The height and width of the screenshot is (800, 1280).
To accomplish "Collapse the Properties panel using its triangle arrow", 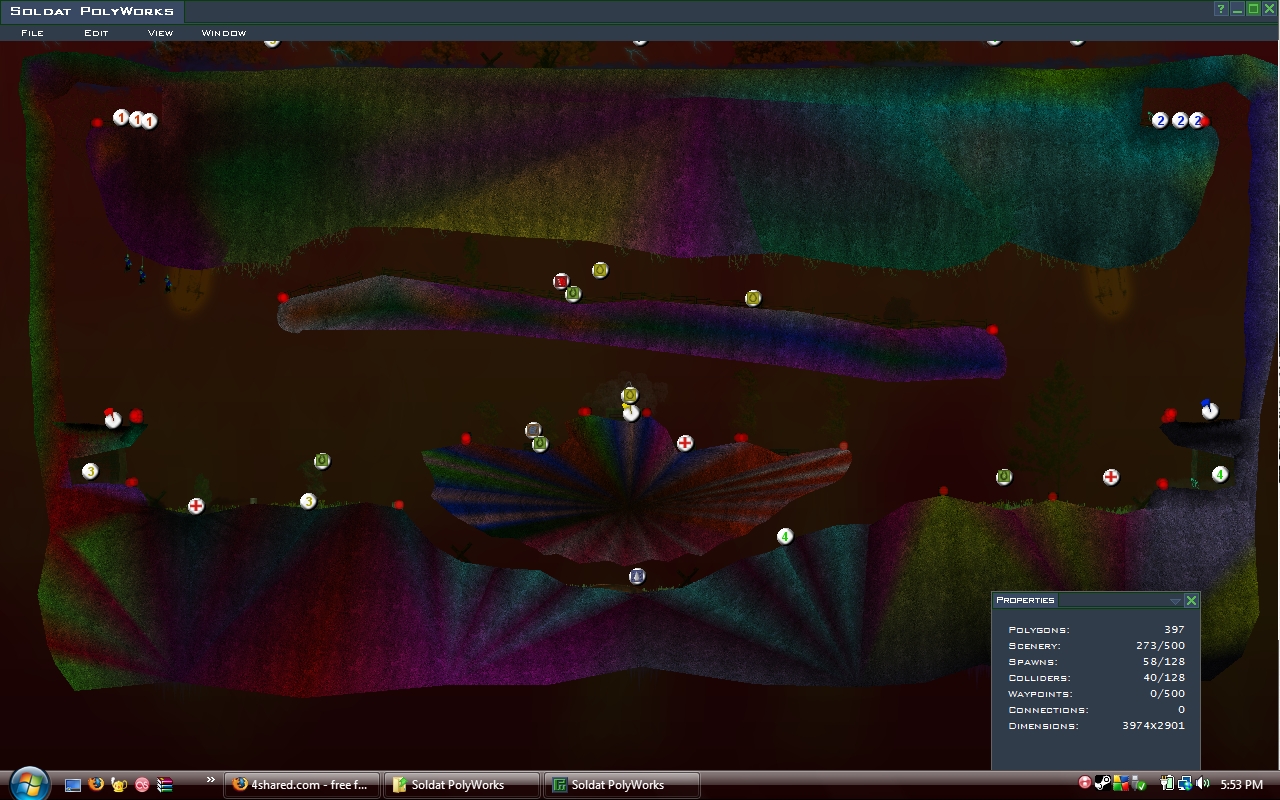I will click(x=1175, y=601).
